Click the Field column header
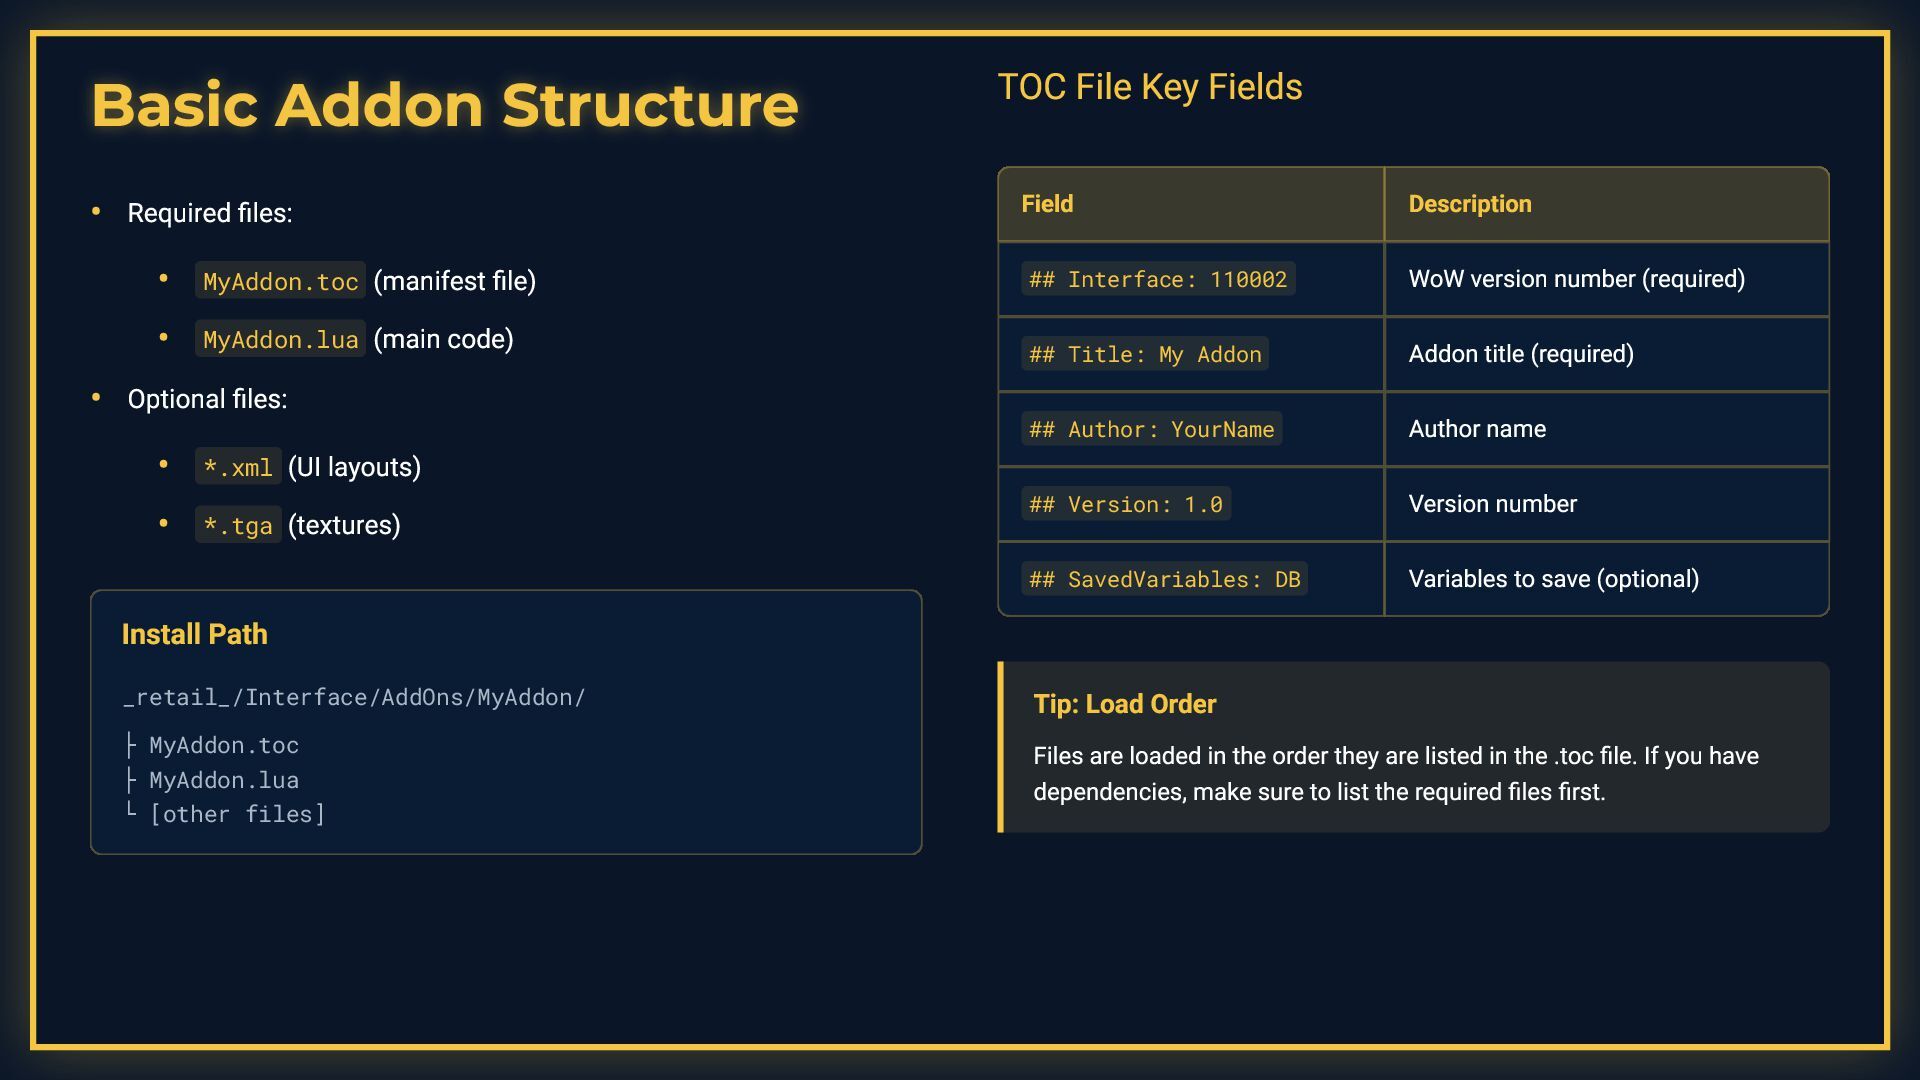 click(x=1191, y=204)
